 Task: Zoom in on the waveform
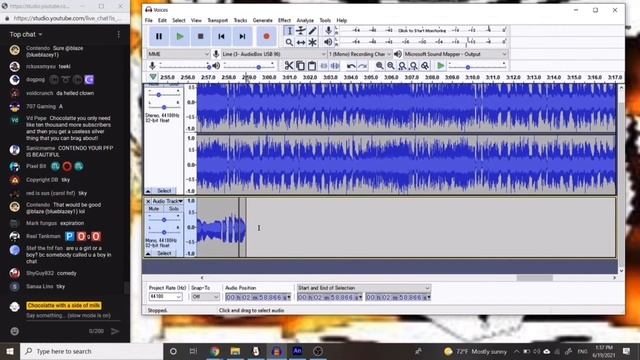click(380, 66)
